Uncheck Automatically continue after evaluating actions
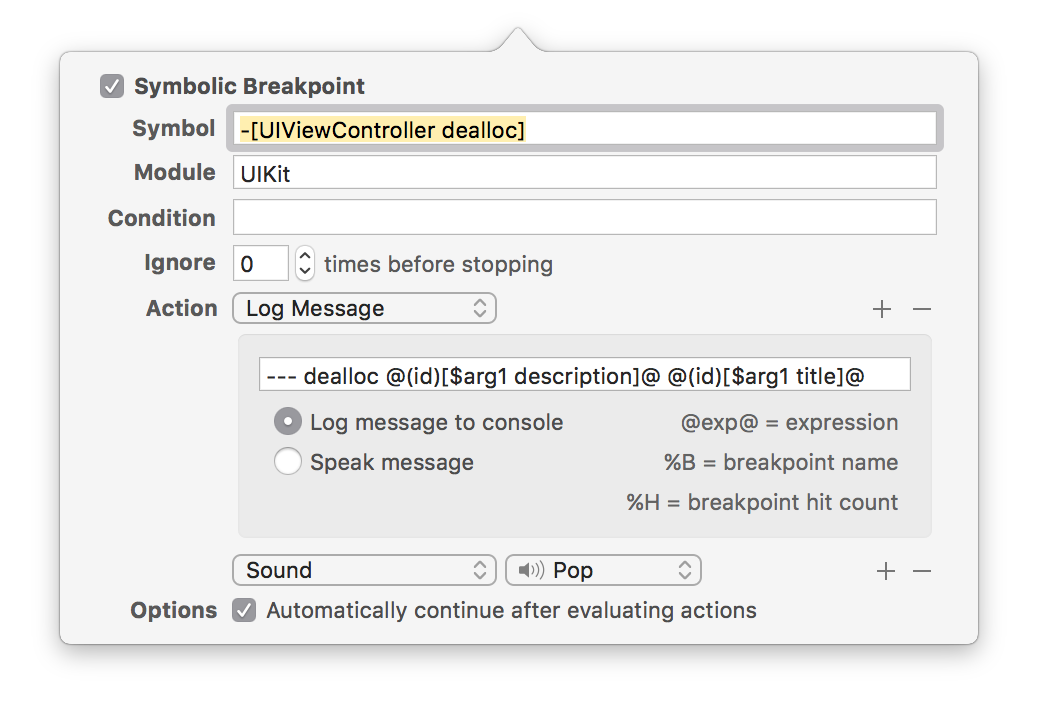Screen dimensions: 1038x712 tap(244, 610)
